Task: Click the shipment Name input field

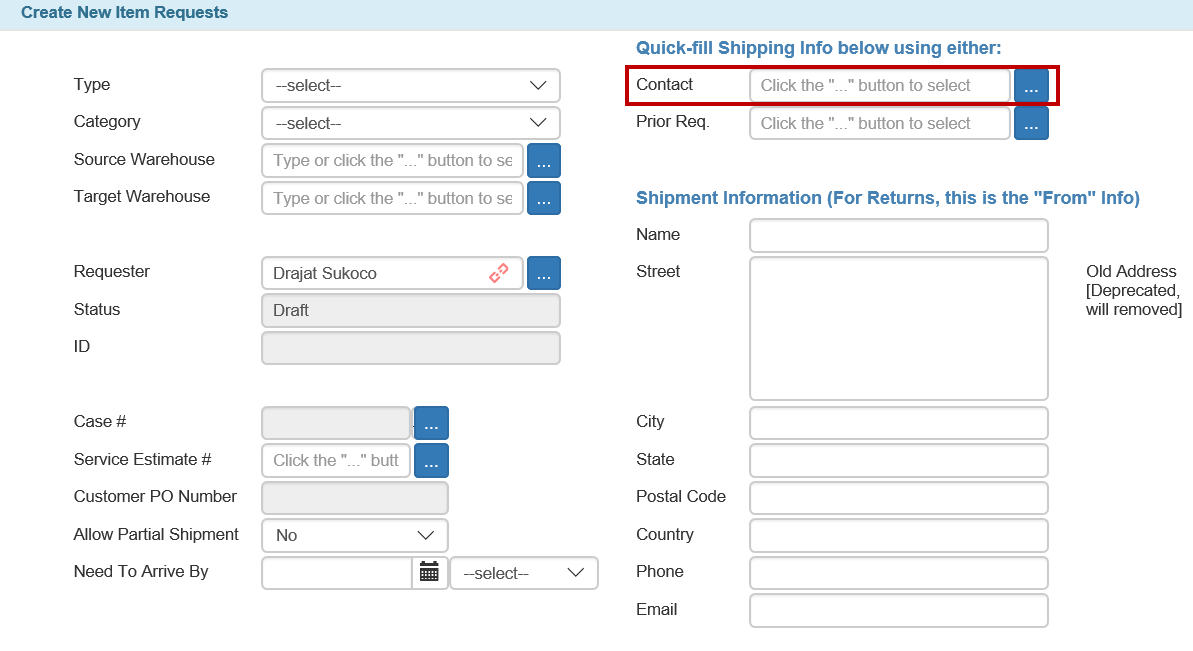Action: (898, 236)
